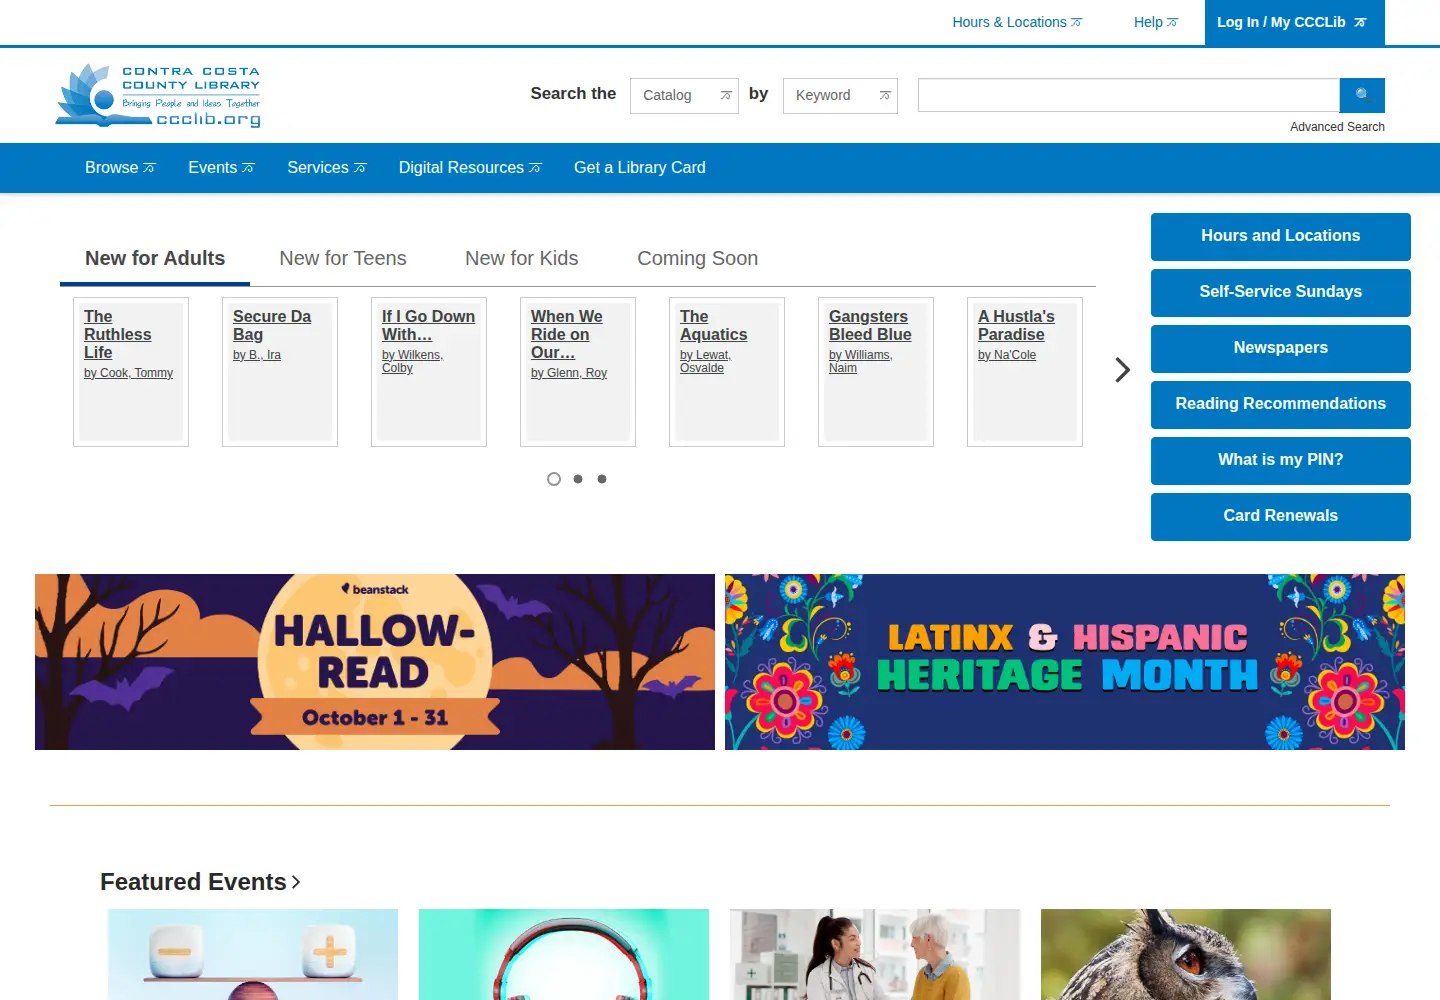Click the What is my PIN? button
Screen dimensions: 1440x1000
click(1281, 461)
